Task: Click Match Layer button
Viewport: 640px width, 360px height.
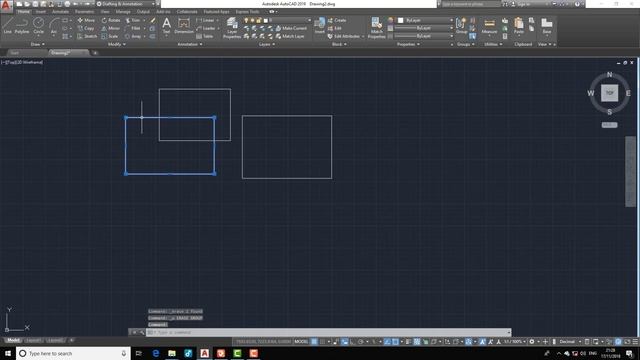Action: click(290, 36)
